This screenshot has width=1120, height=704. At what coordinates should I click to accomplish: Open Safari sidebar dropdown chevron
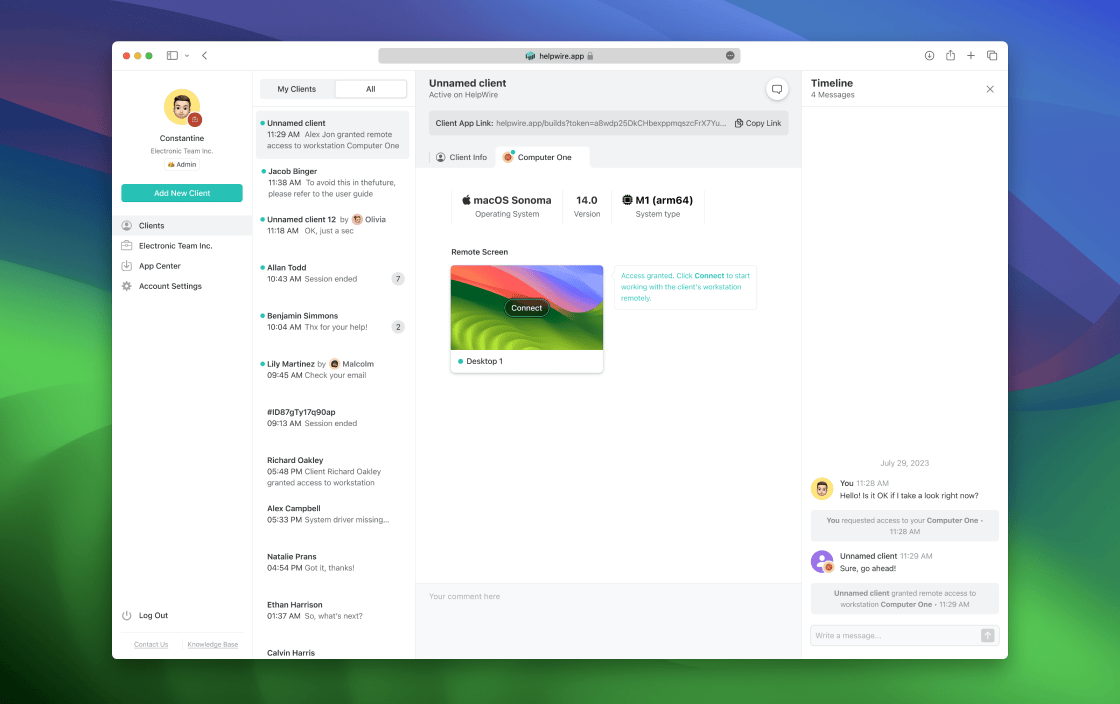tap(187, 56)
